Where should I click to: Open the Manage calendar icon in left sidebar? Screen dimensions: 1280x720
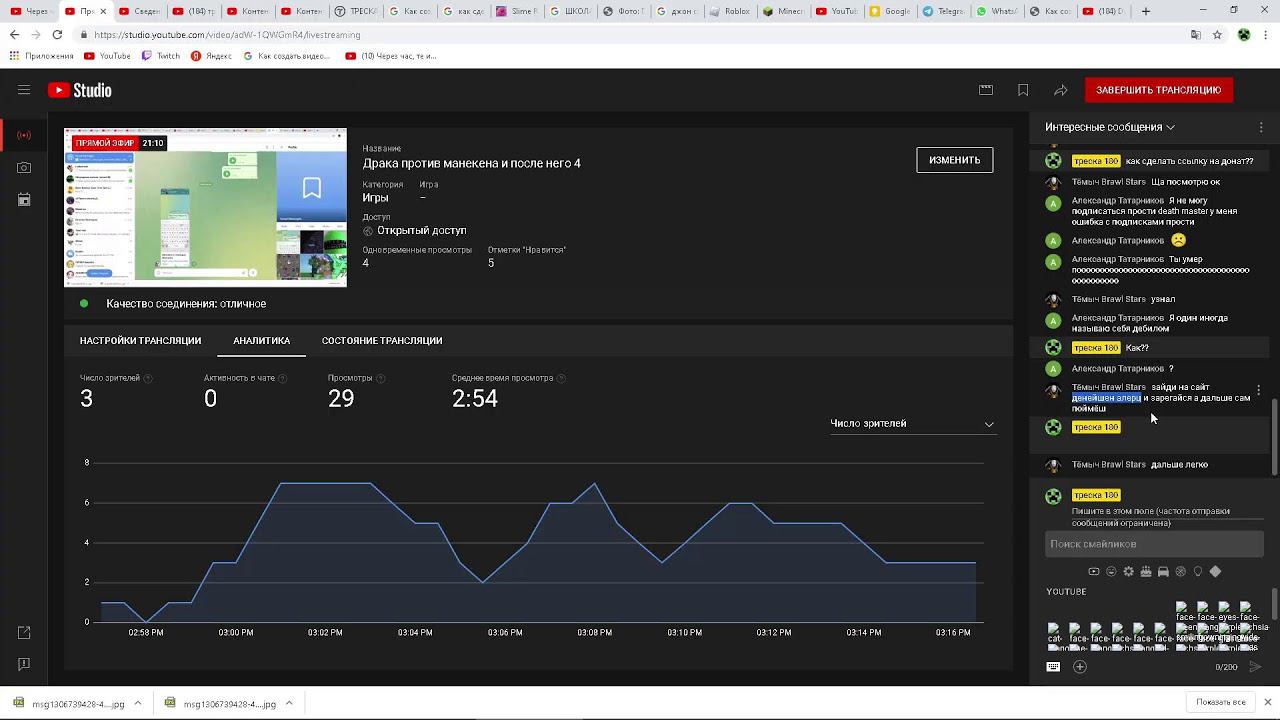click(24, 200)
